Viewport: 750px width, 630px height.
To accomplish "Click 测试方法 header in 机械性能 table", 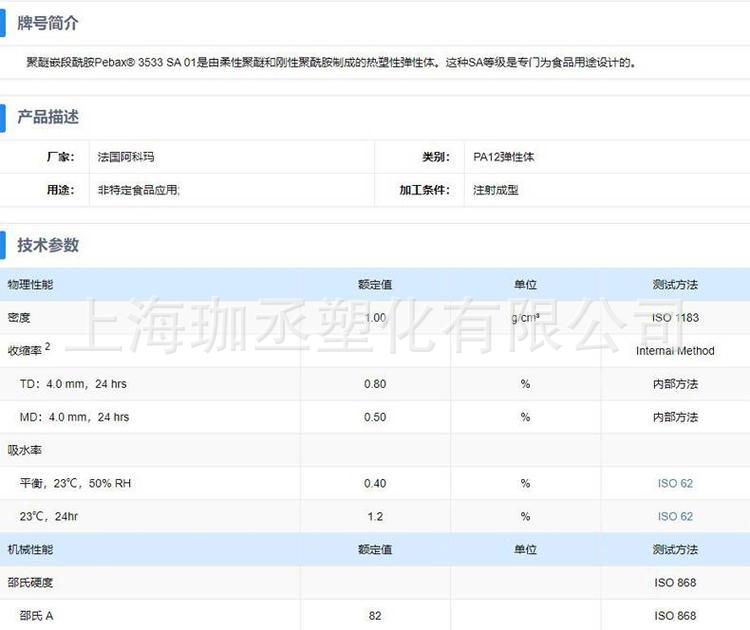I will click(675, 549).
